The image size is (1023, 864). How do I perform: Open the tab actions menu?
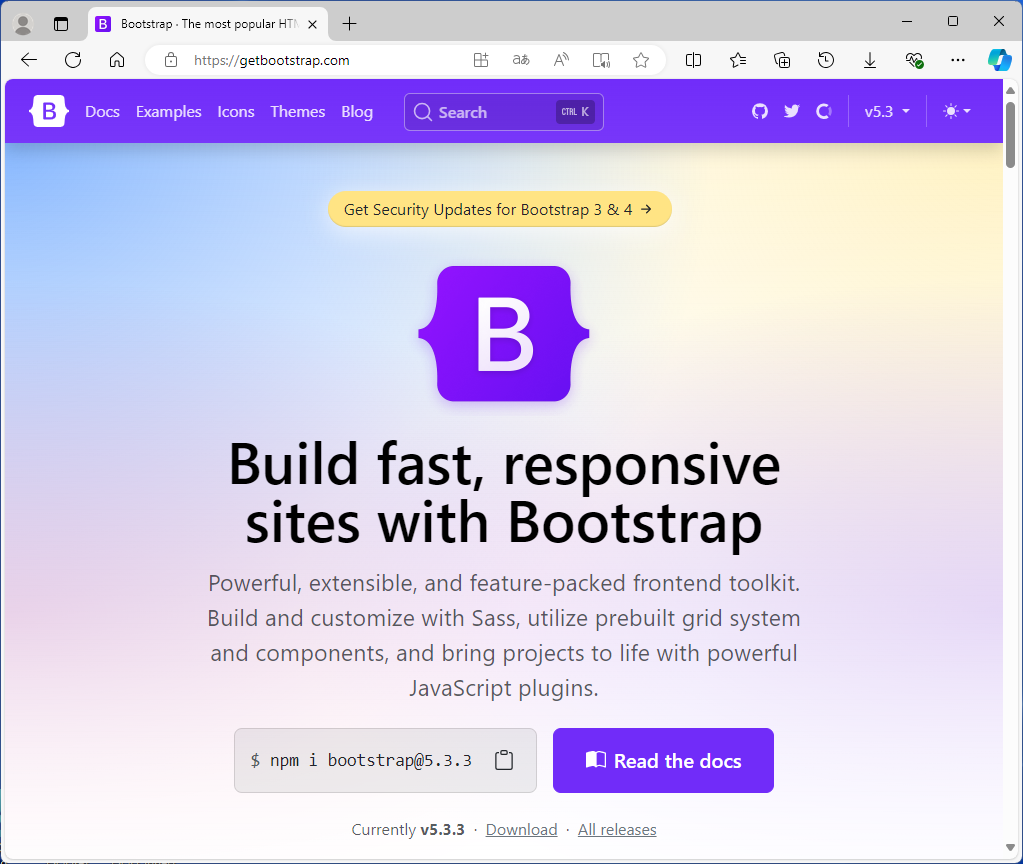click(x=61, y=24)
